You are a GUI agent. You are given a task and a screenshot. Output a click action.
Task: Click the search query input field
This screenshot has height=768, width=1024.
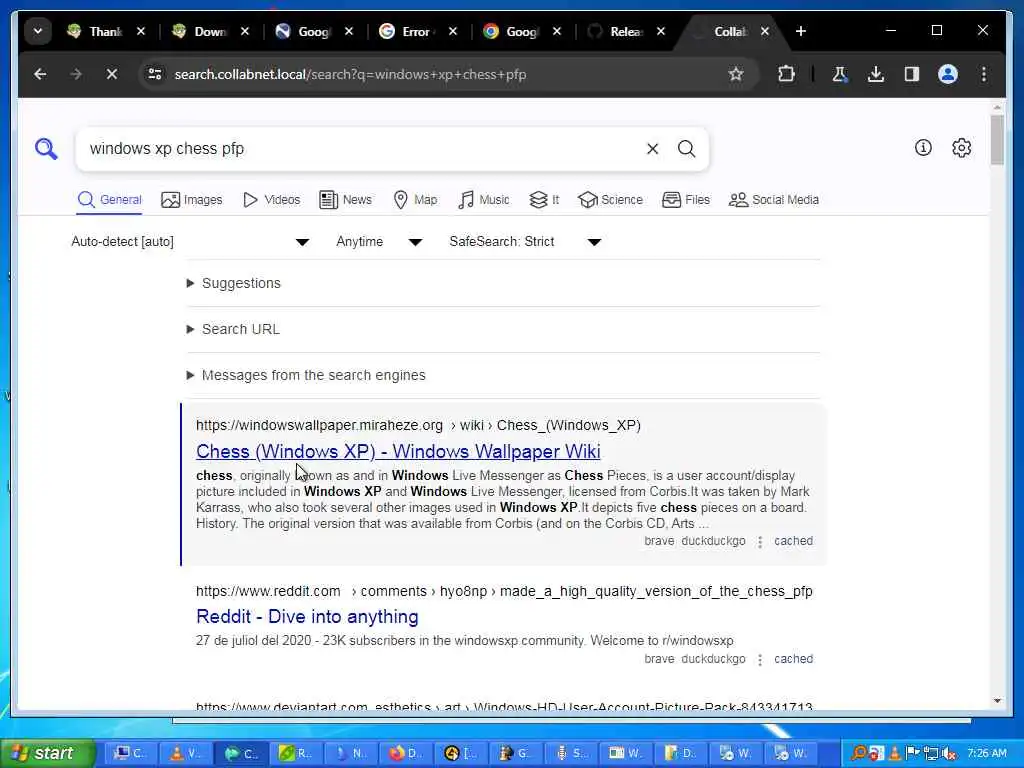[362, 149]
